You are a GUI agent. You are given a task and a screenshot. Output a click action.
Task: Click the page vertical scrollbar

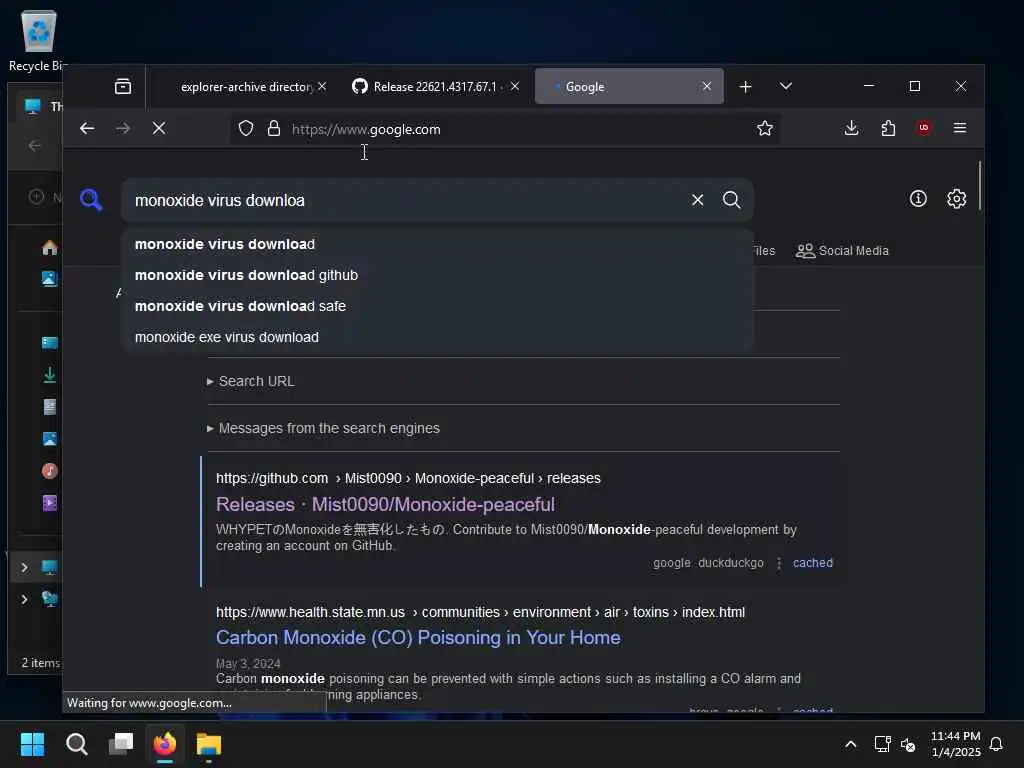(980, 185)
